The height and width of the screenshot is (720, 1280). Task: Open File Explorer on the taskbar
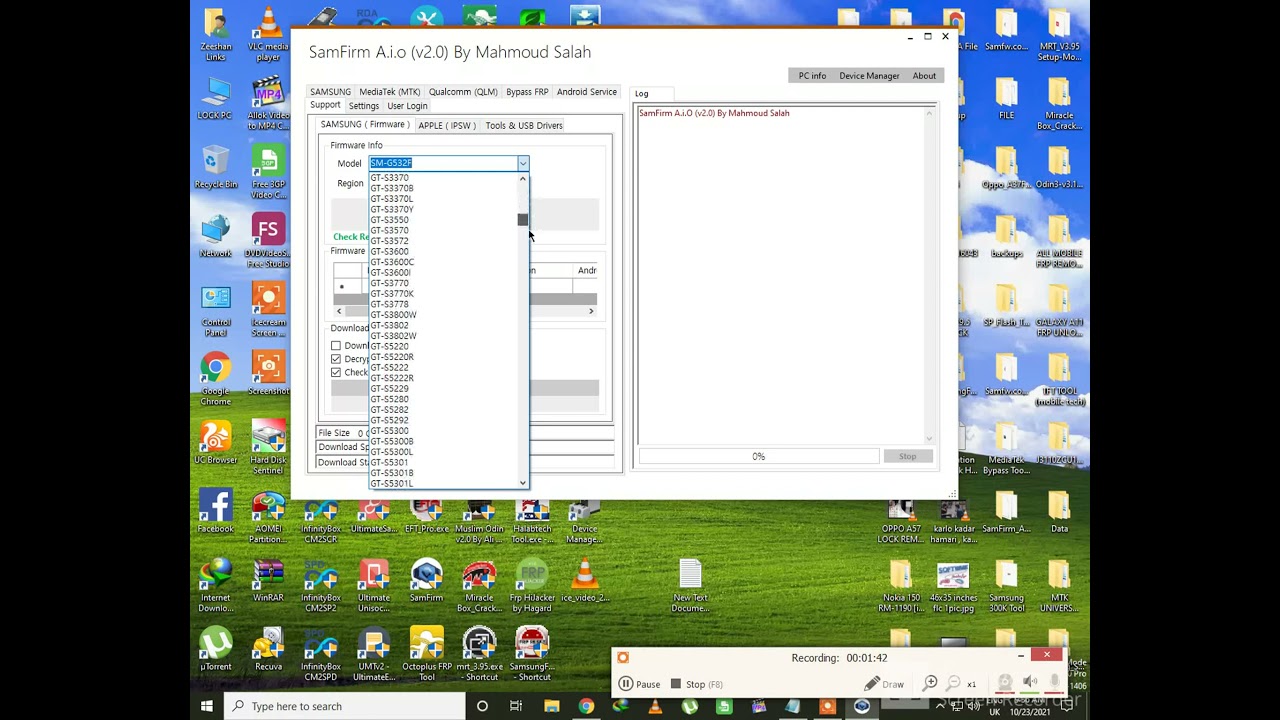pyautogui.click(x=551, y=706)
